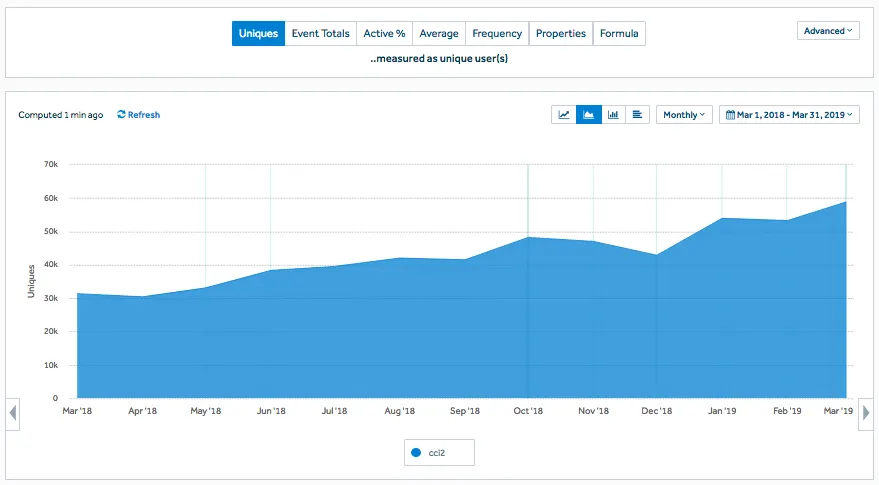Image resolution: width=879 pixels, height=485 pixels.
Task: Click the Oct '18 axis label
Action: [528, 411]
